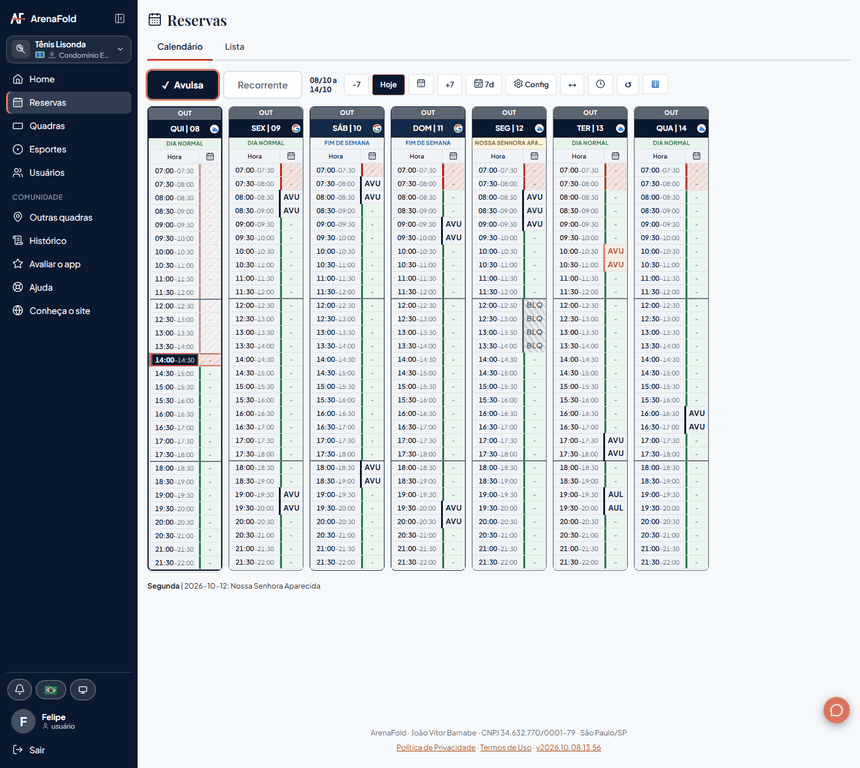Click the display monitor theme icon

(x=83, y=690)
